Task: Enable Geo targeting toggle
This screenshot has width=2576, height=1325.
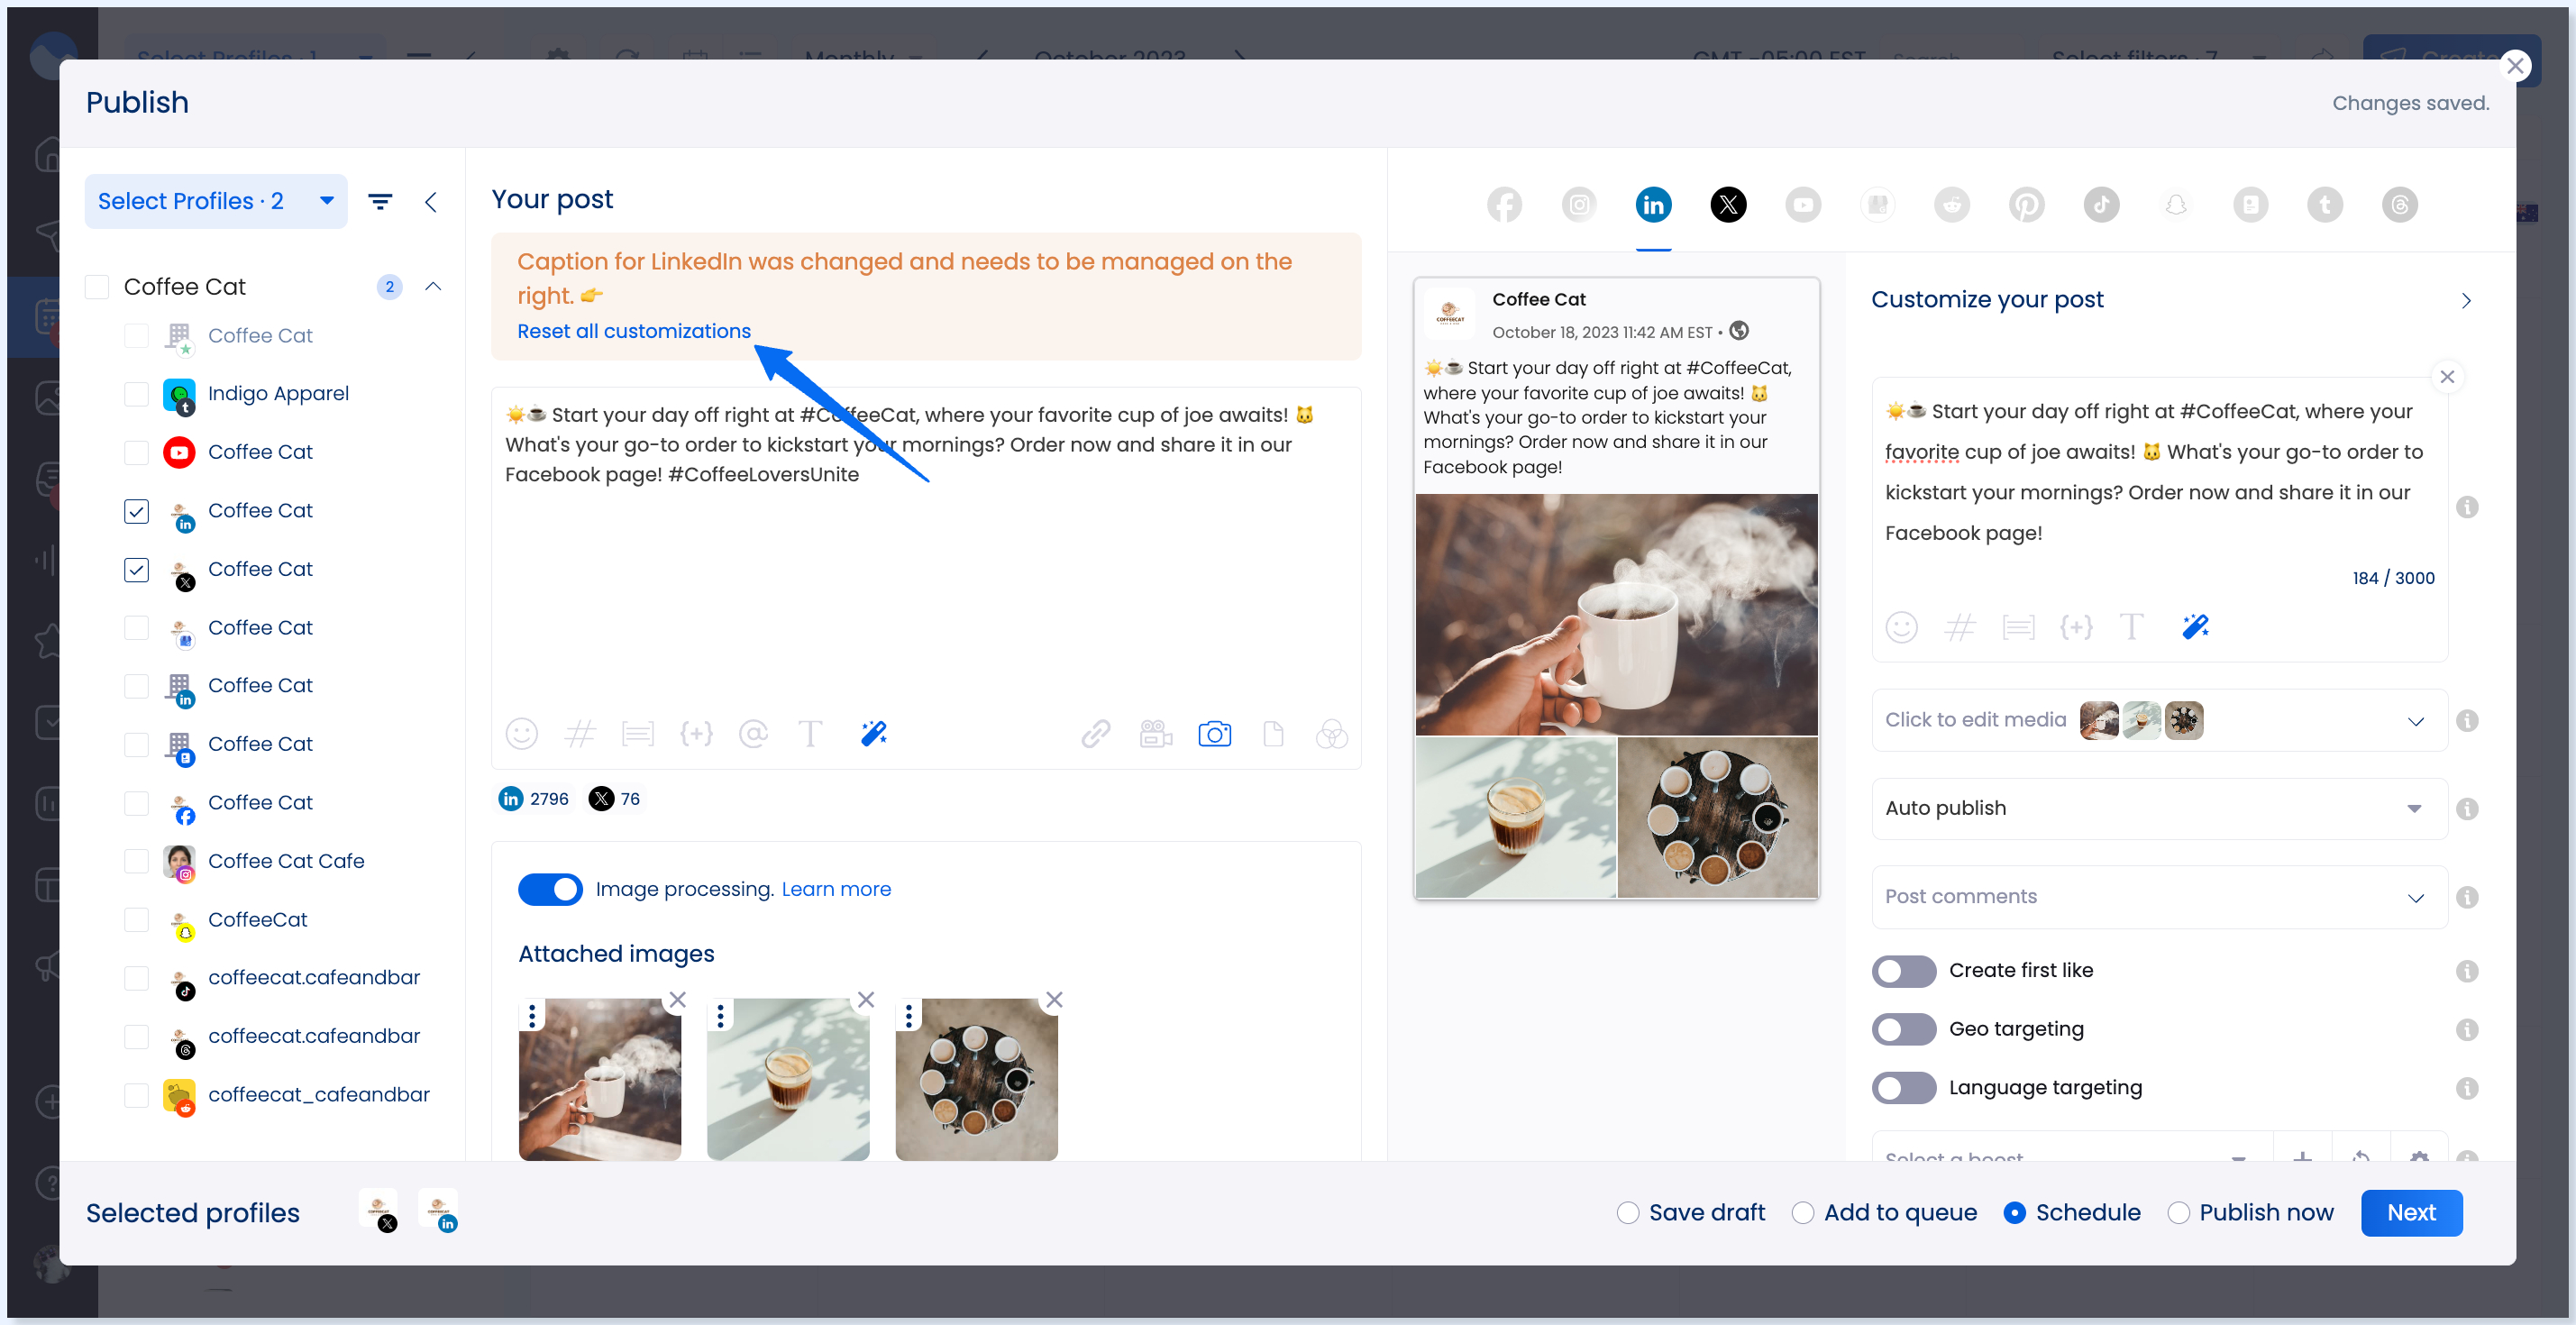Action: [x=1904, y=1029]
